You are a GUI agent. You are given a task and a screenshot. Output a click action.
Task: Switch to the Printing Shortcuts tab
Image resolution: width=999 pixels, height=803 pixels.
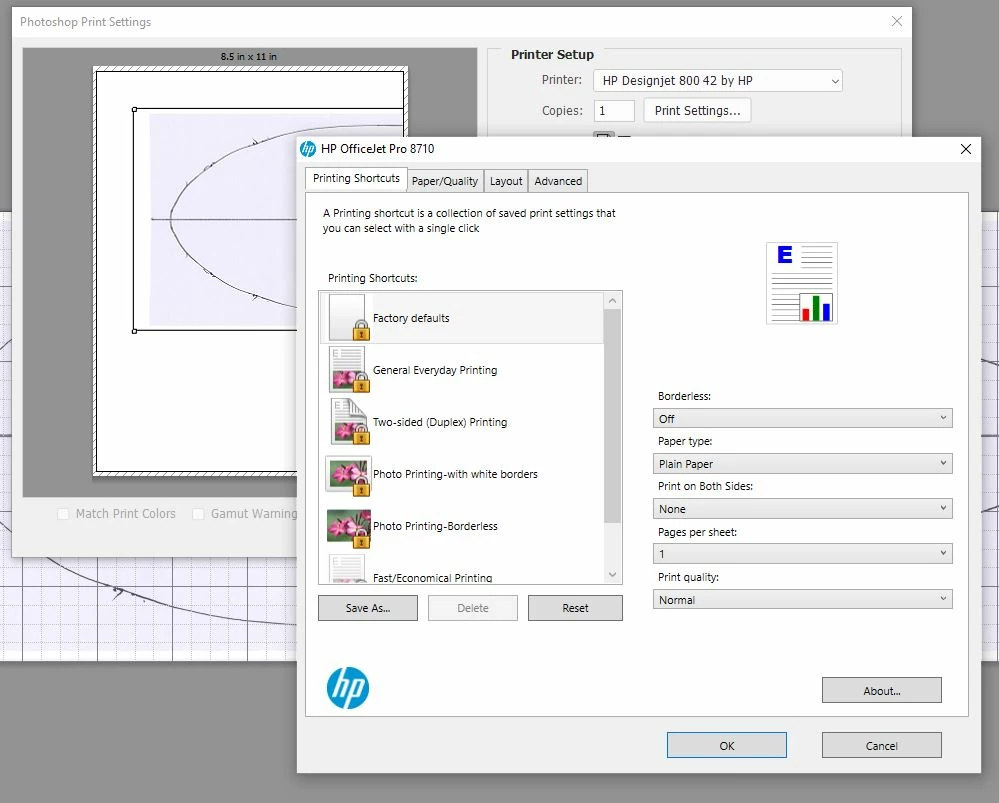click(356, 178)
